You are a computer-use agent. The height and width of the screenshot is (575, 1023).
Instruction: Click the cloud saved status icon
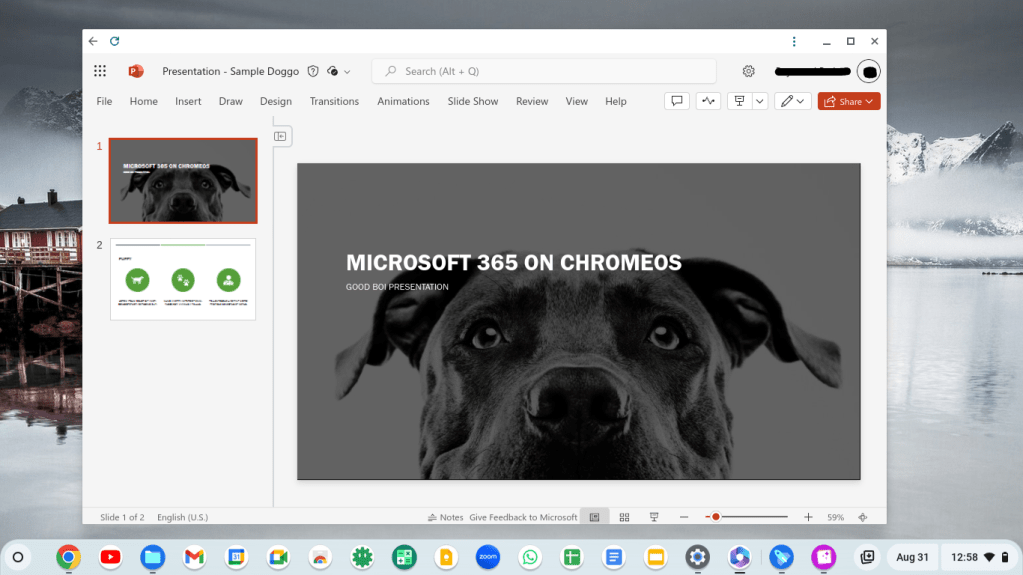[333, 71]
